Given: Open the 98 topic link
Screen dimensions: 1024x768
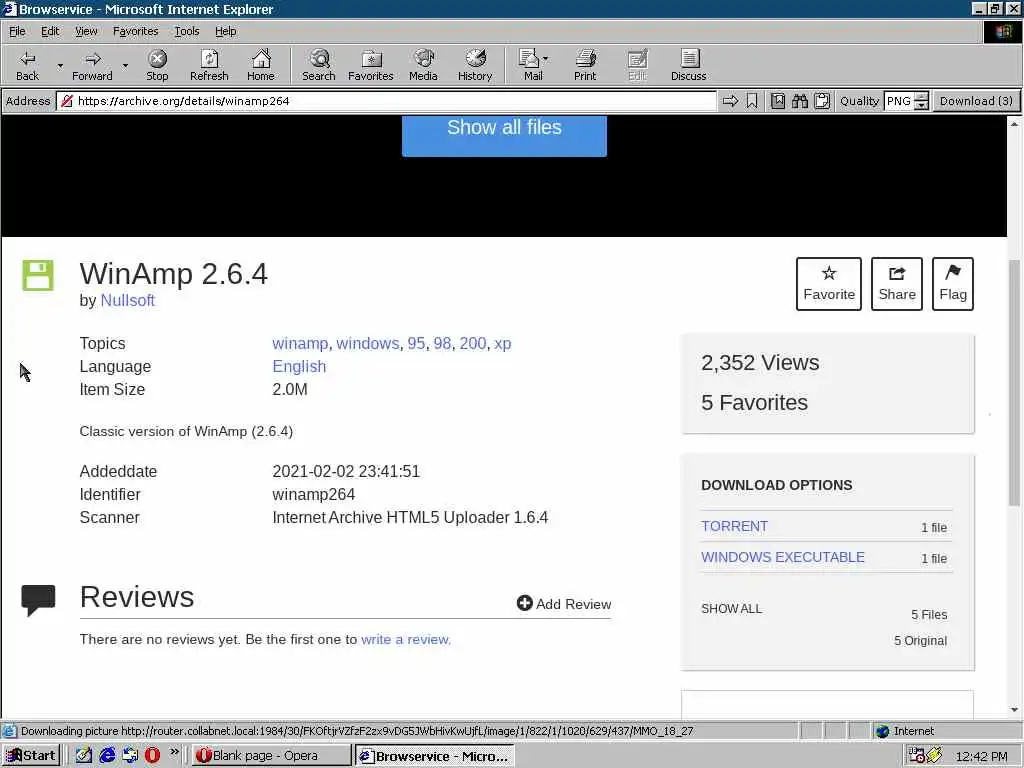Looking at the screenshot, I should 442,344.
